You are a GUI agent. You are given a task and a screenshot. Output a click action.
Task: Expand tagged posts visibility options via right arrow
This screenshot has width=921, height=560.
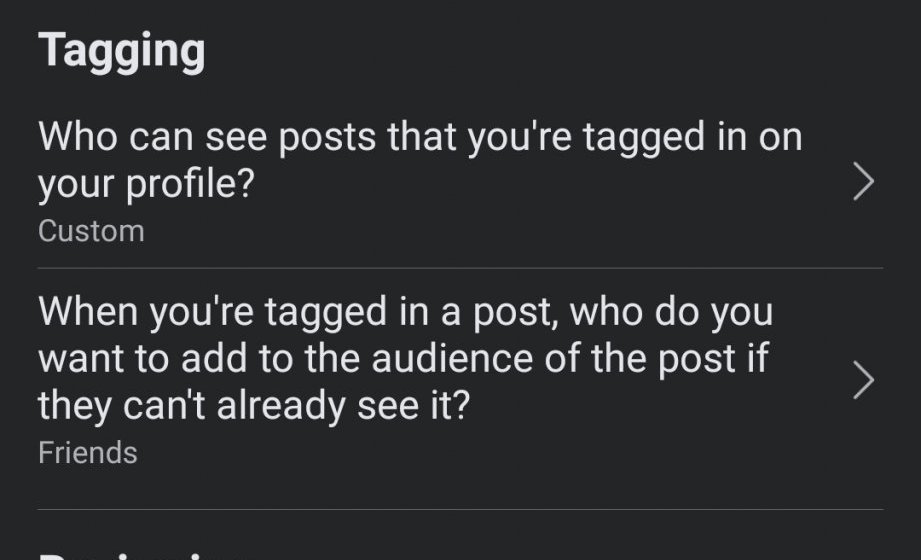pos(863,183)
